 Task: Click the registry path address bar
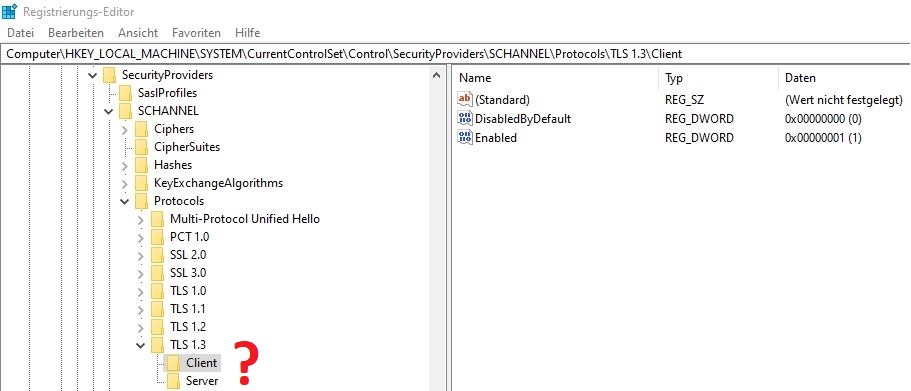point(456,54)
